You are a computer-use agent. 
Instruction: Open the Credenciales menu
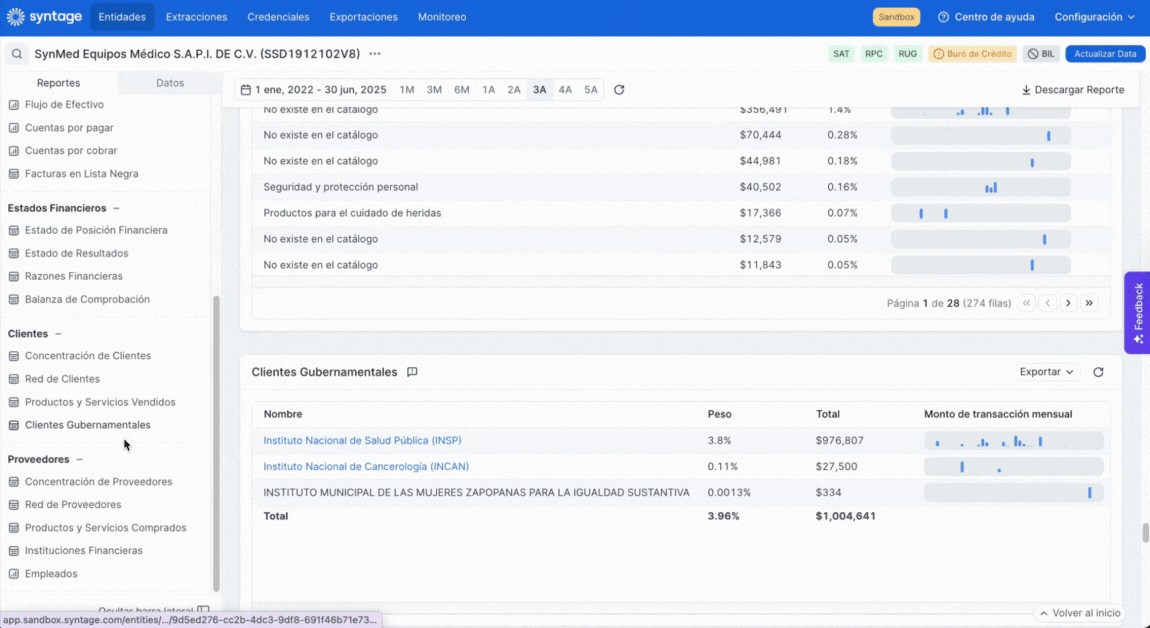pos(278,17)
